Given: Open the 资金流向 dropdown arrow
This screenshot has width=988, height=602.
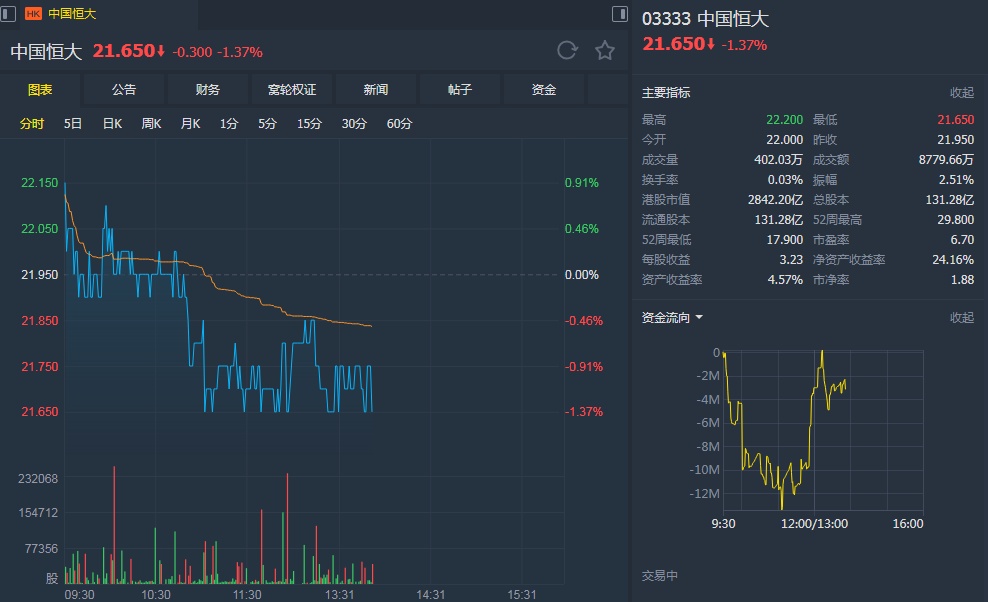Looking at the screenshot, I should click(x=699, y=318).
